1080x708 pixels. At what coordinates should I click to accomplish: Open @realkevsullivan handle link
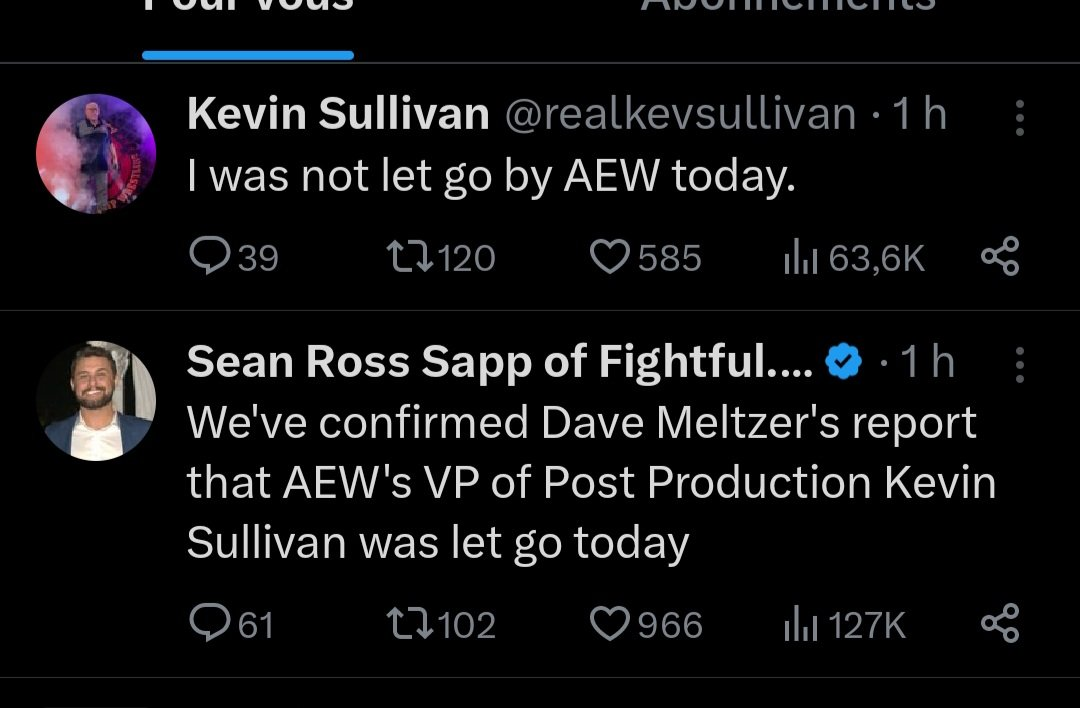[x=680, y=116]
